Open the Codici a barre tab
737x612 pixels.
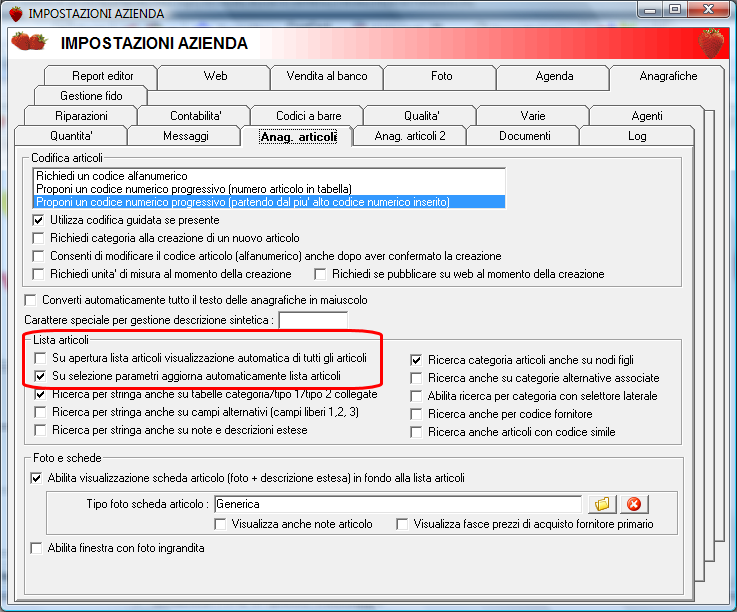(x=308, y=116)
